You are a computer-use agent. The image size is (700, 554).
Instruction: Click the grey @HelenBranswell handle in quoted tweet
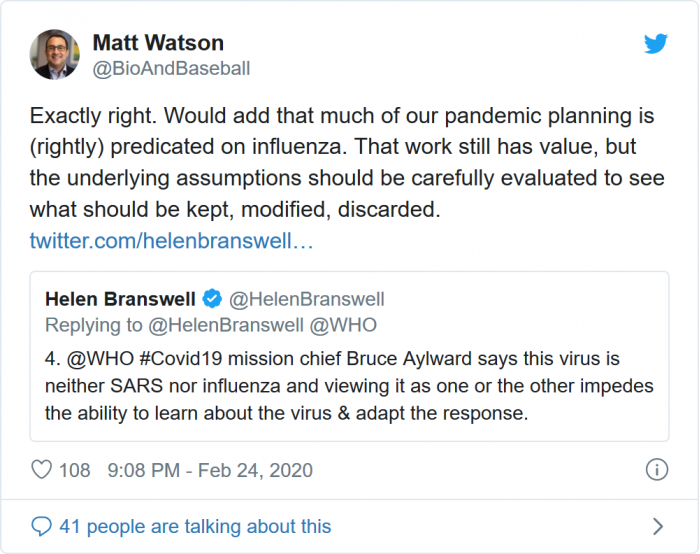(307, 299)
